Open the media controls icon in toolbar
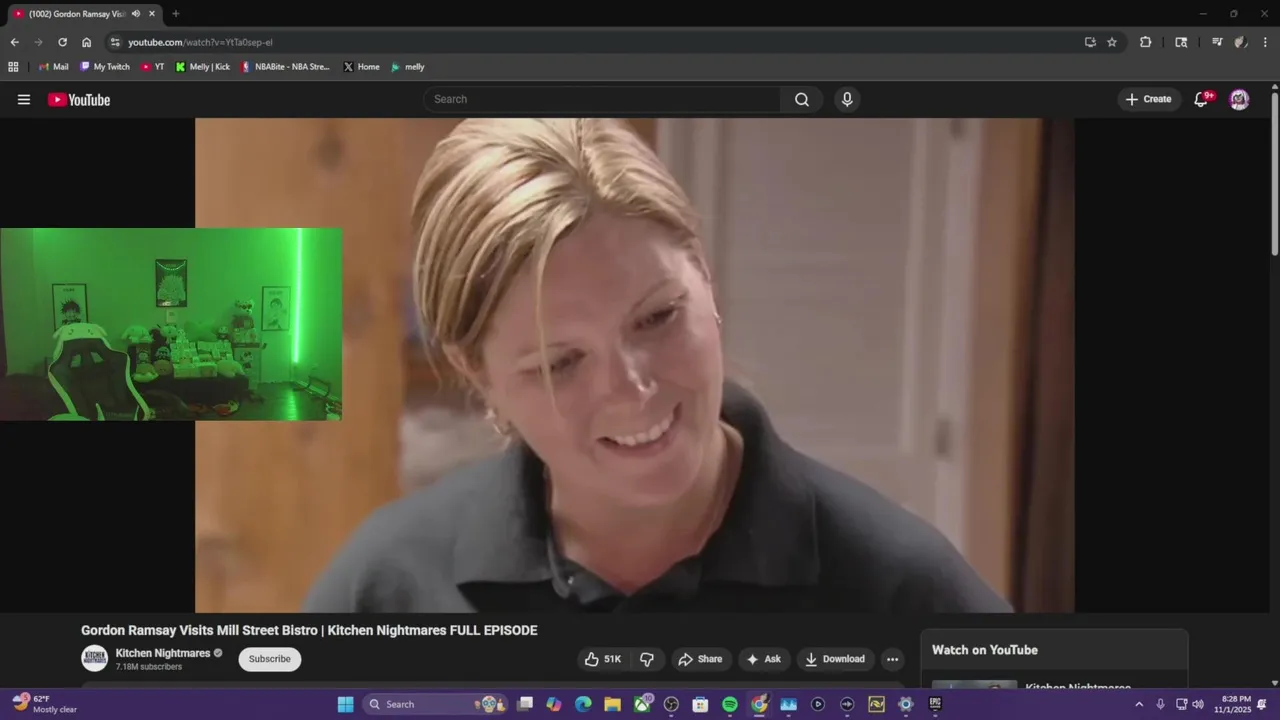Image resolution: width=1280 pixels, height=720 pixels. pyautogui.click(x=1217, y=42)
